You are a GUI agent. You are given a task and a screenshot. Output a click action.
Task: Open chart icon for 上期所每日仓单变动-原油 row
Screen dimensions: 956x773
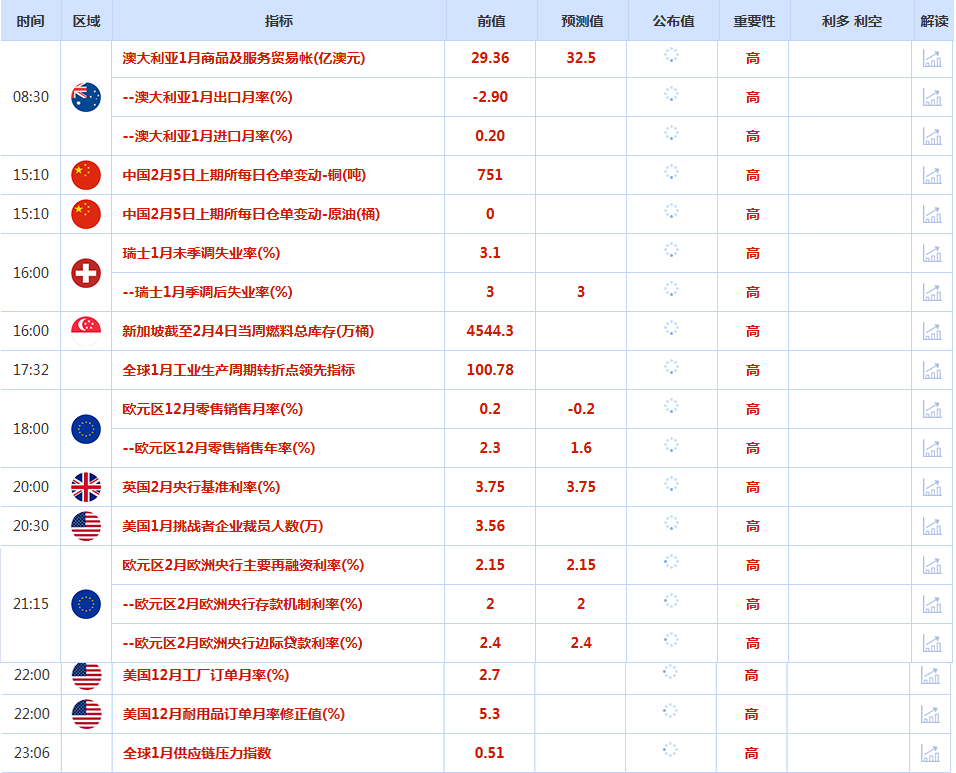pyautogui.click(x=932, y=215)
